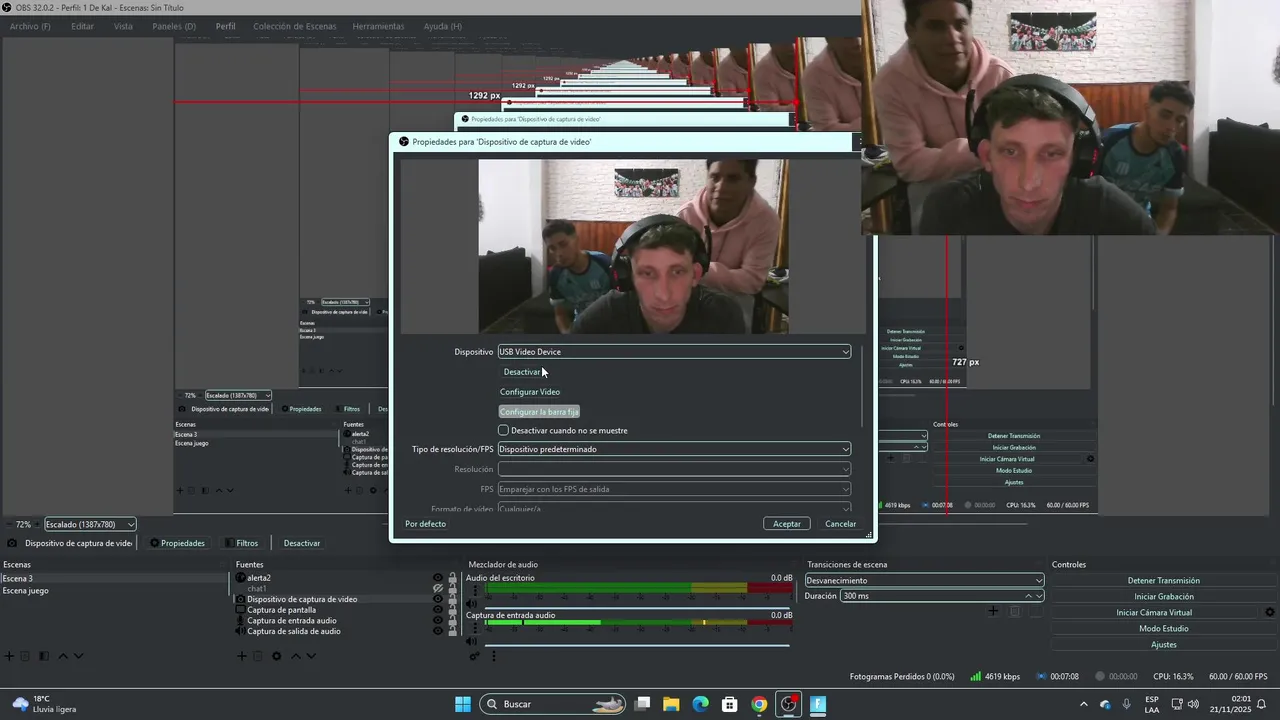The height and width of the screenshot is (720, 1280).
Task: Open Windows Start menu
Action: coord(463,704)
